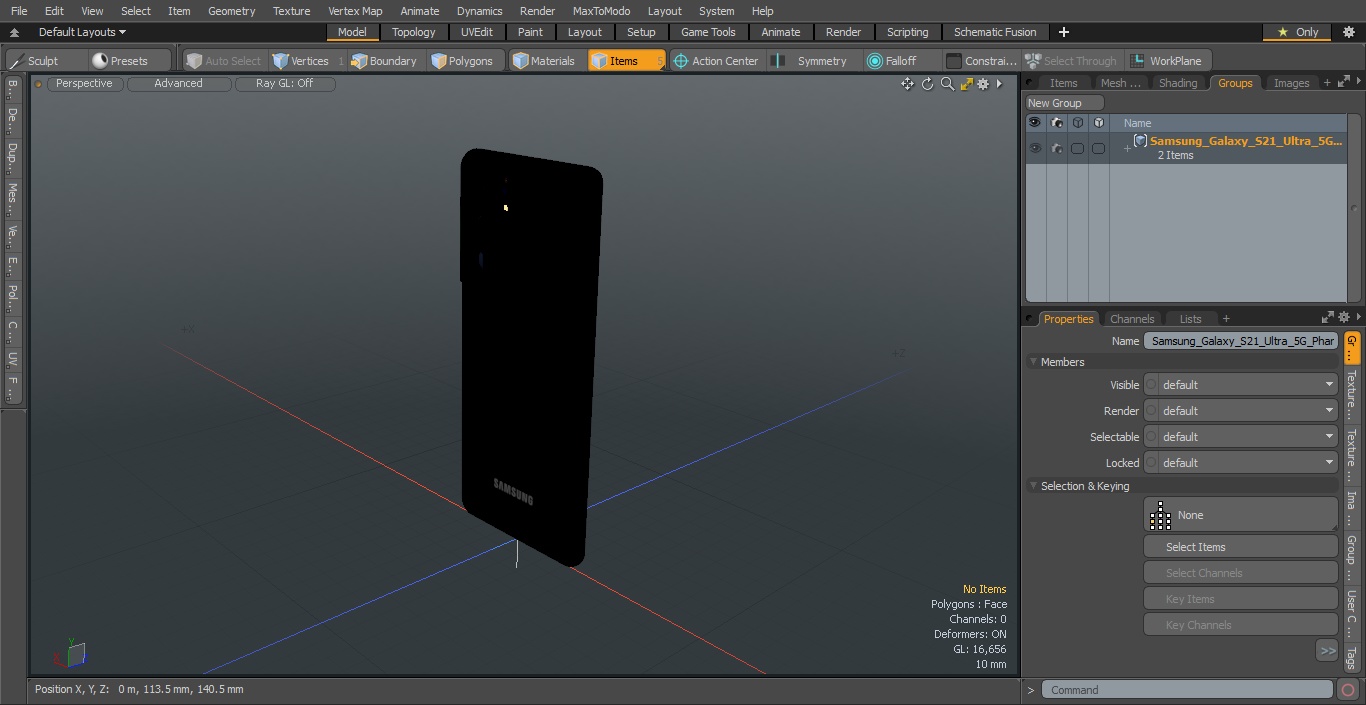Maximize the Properties panel with arrow icon
1366x705 pixels.
coord(1328,318)
